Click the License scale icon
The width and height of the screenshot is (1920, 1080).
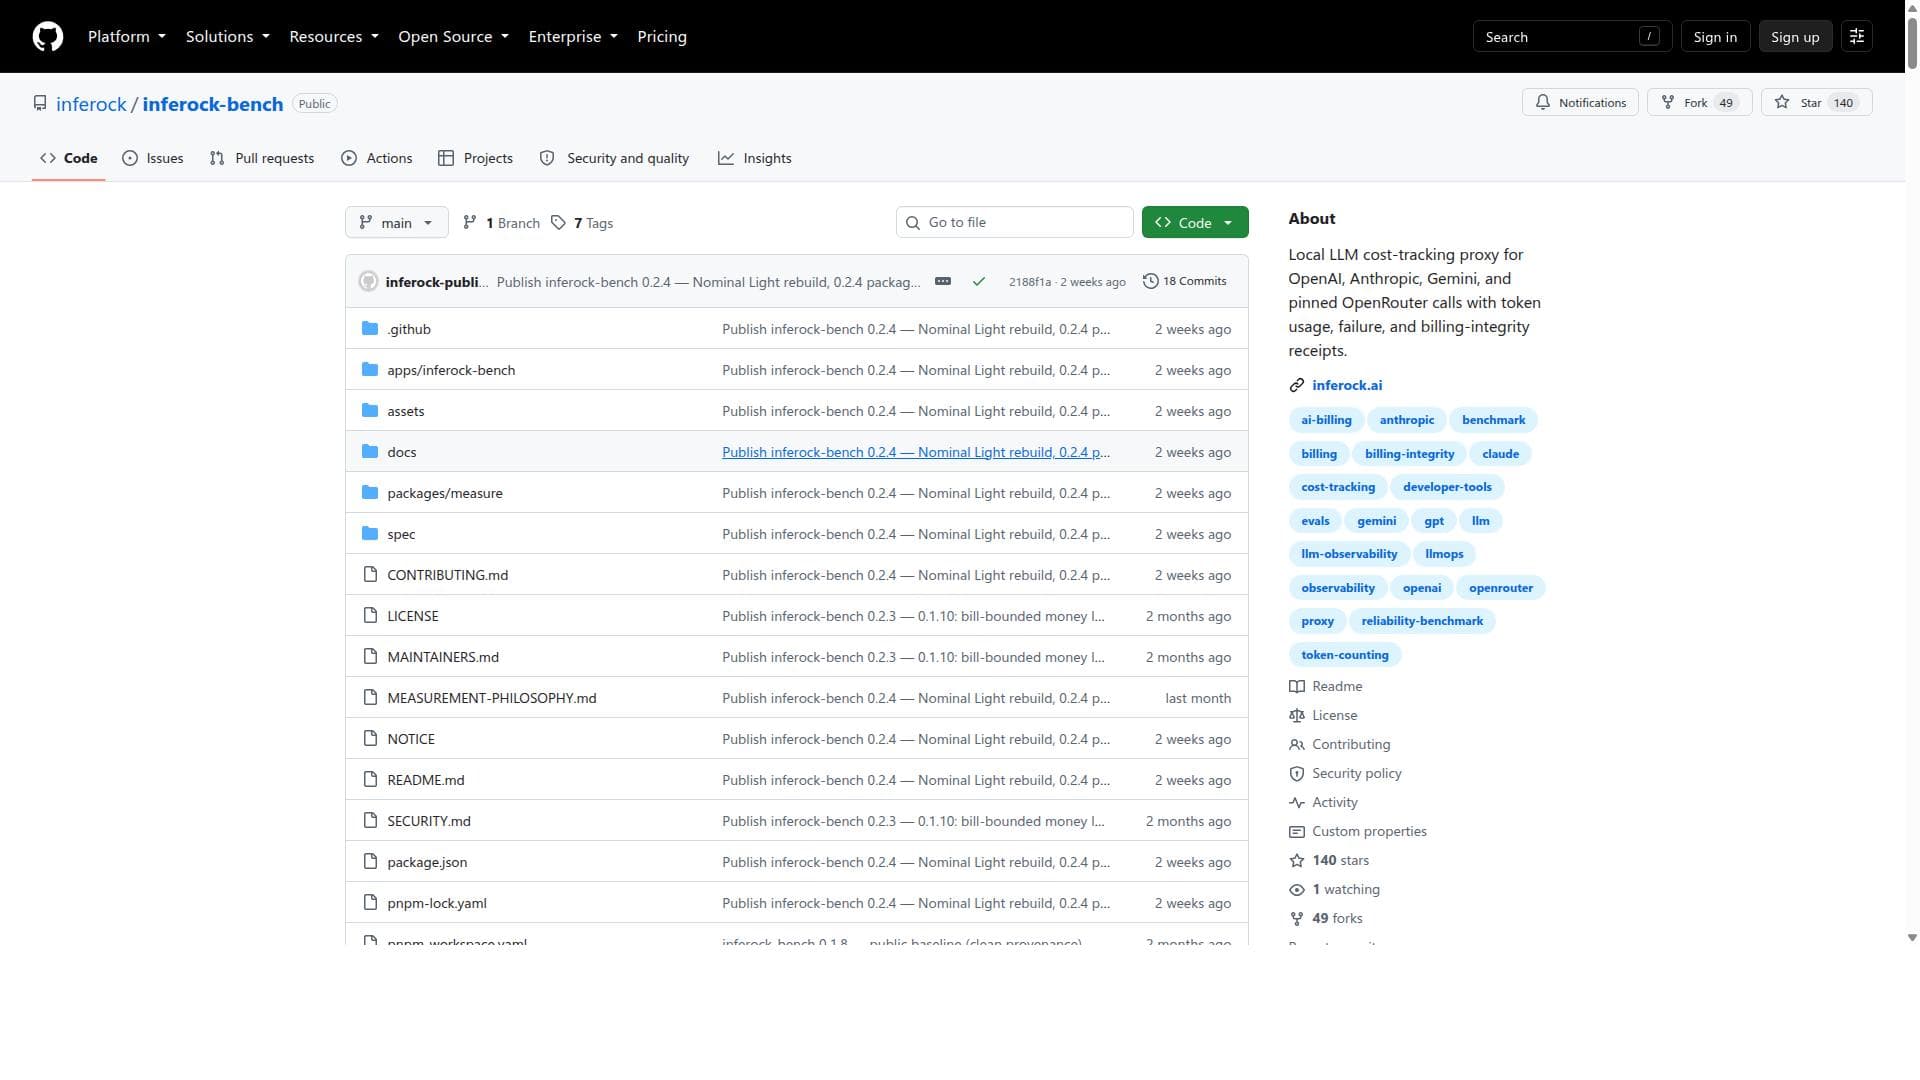(1297, 715)
